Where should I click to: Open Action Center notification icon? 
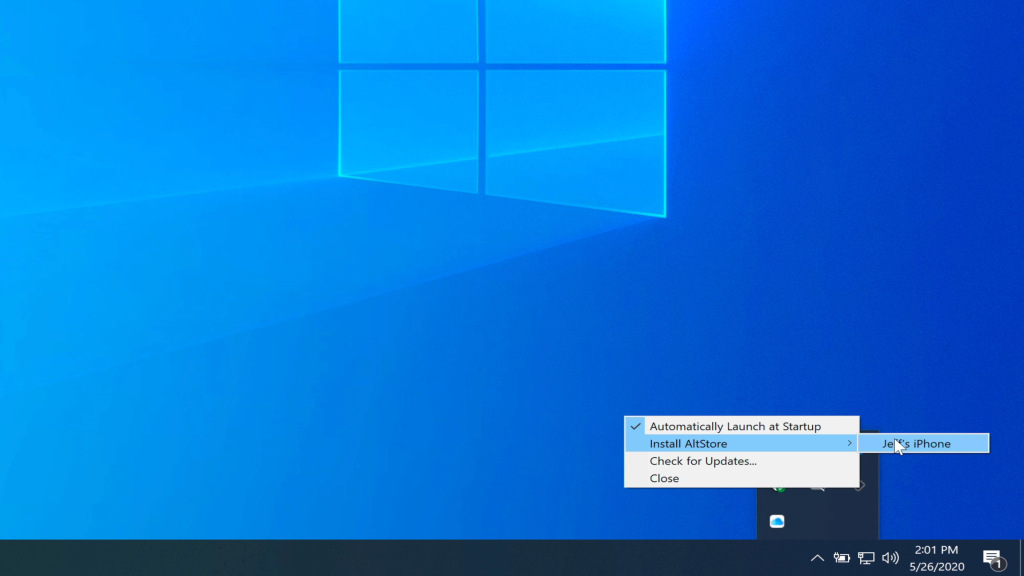[992, 558]
